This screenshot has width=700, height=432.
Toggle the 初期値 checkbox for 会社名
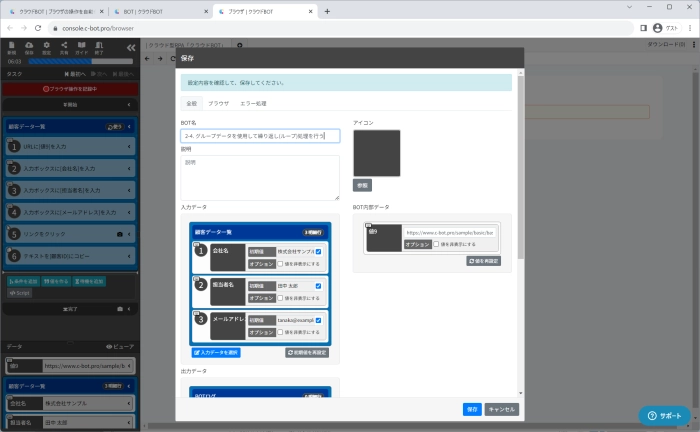coord(318,251)
